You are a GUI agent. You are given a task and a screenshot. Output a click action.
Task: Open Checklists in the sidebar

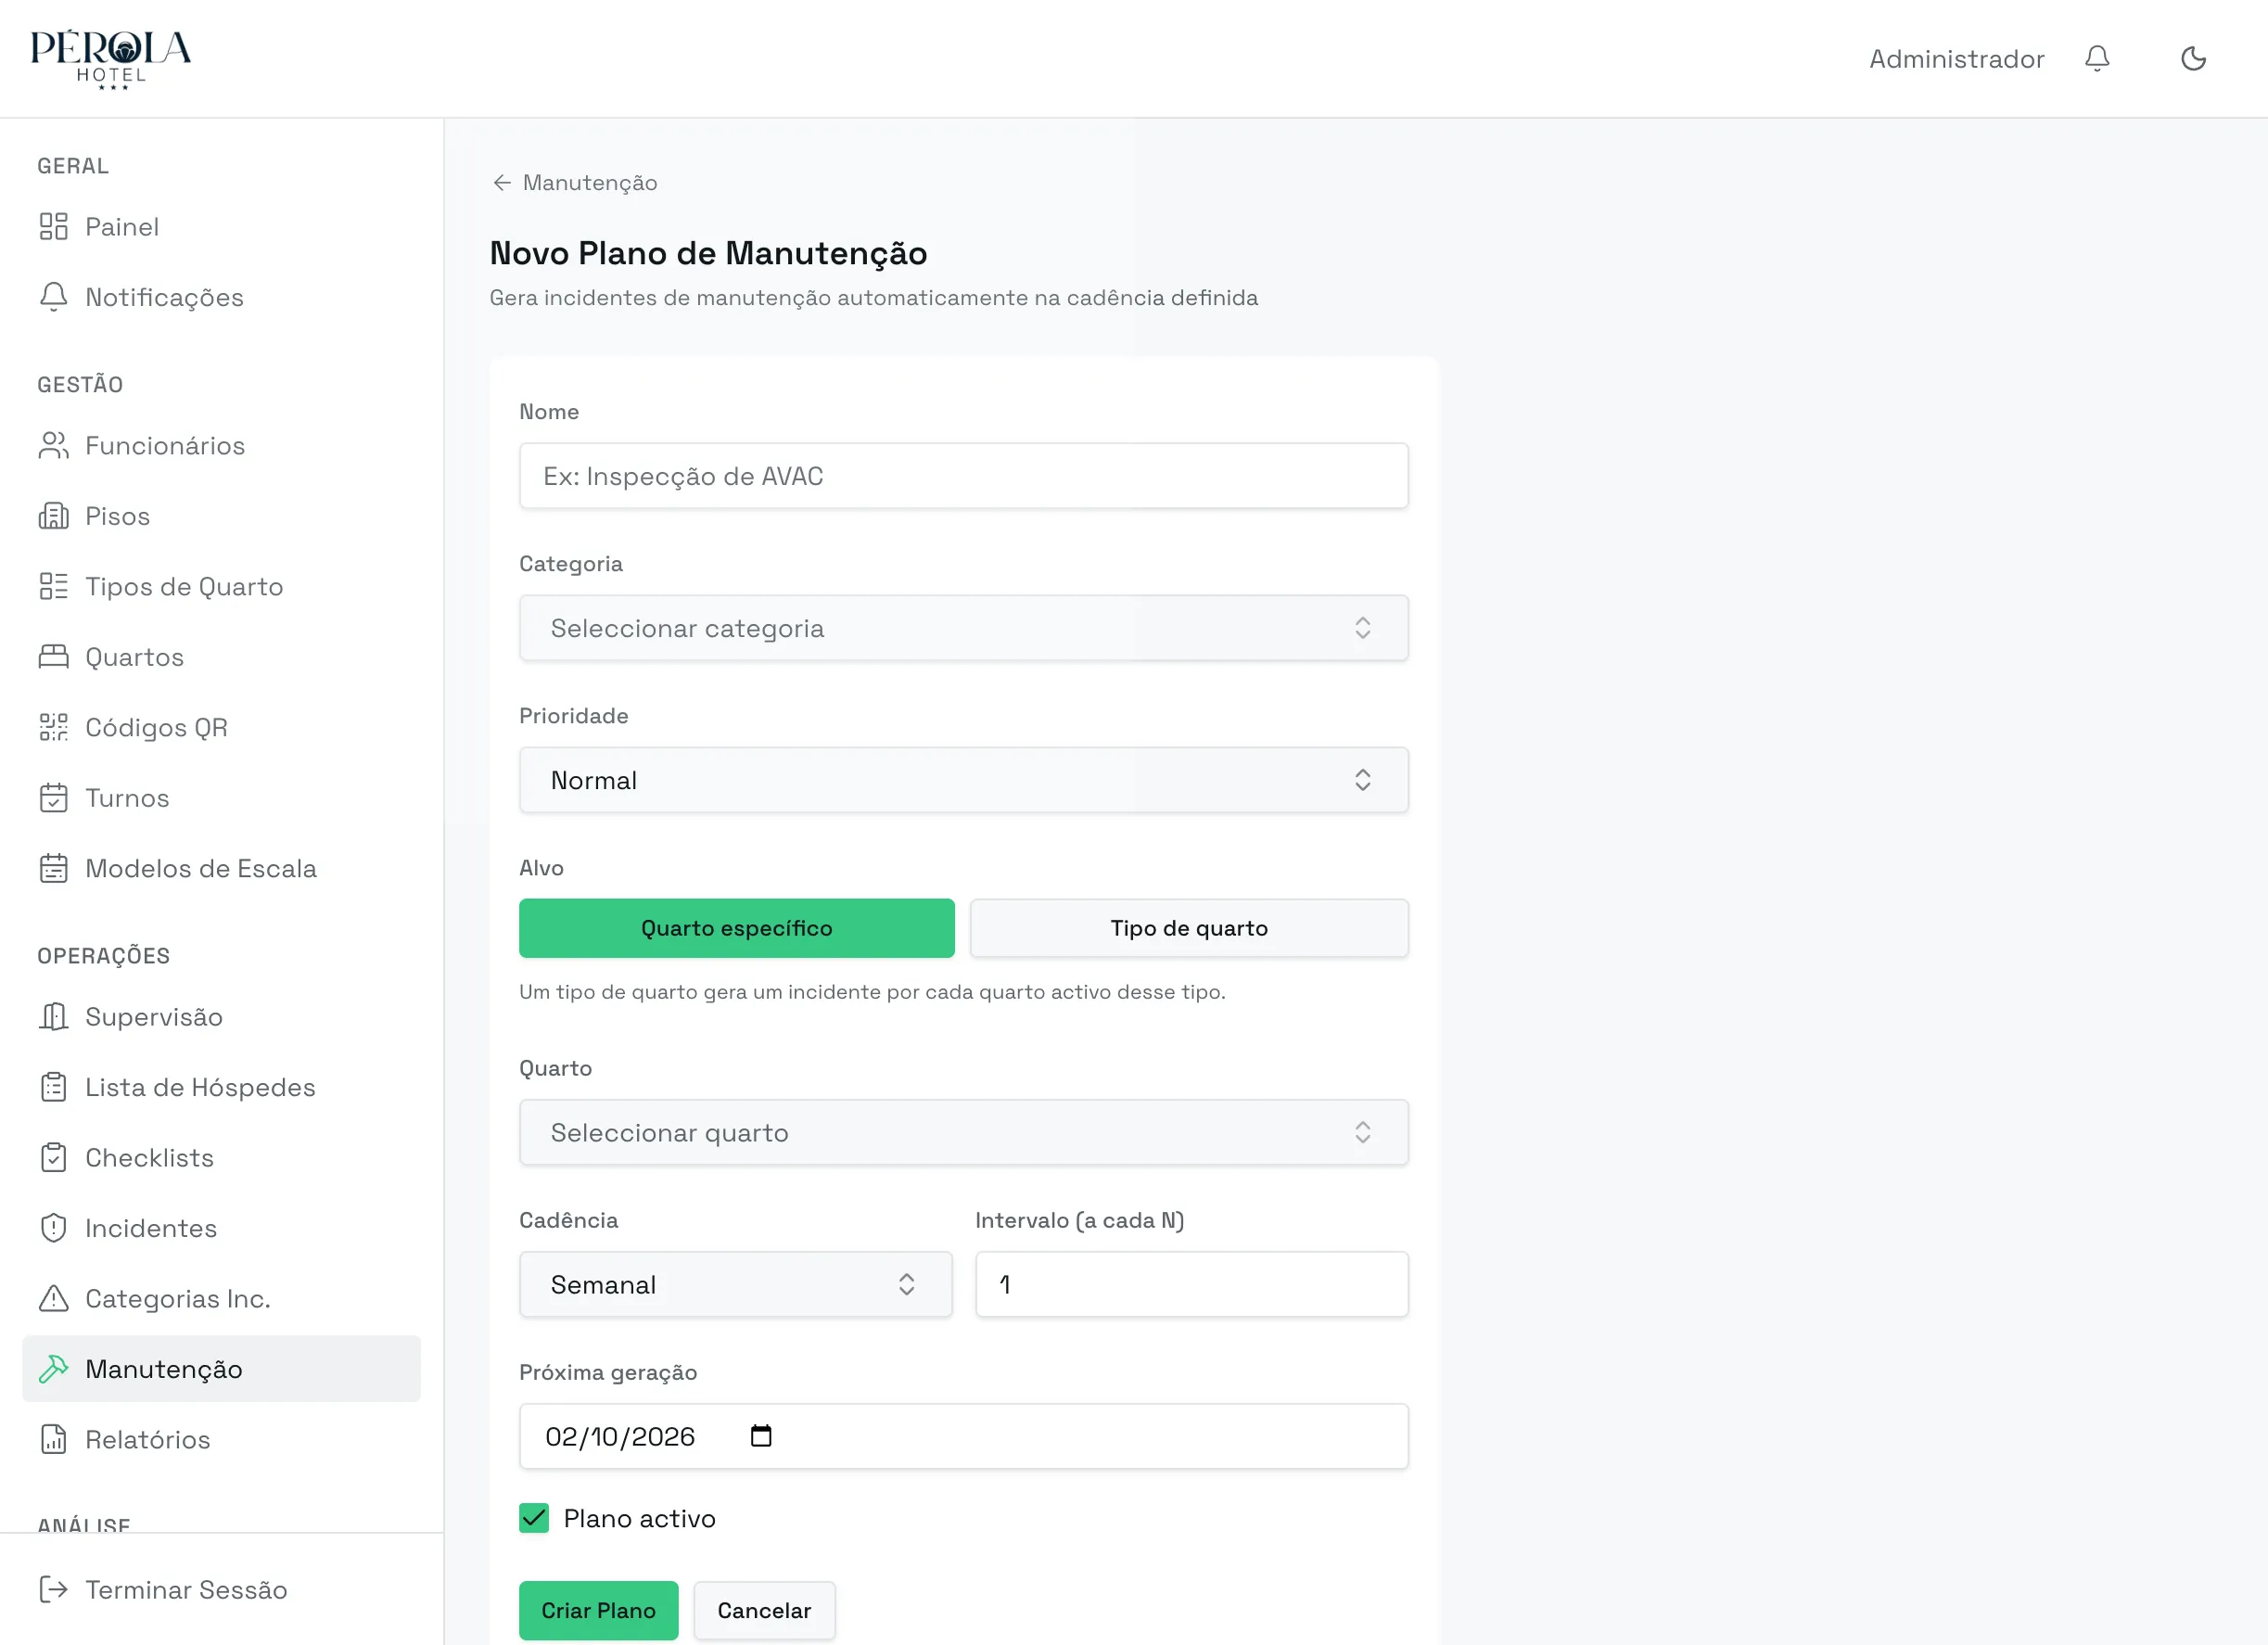(x=222, y=1157)
